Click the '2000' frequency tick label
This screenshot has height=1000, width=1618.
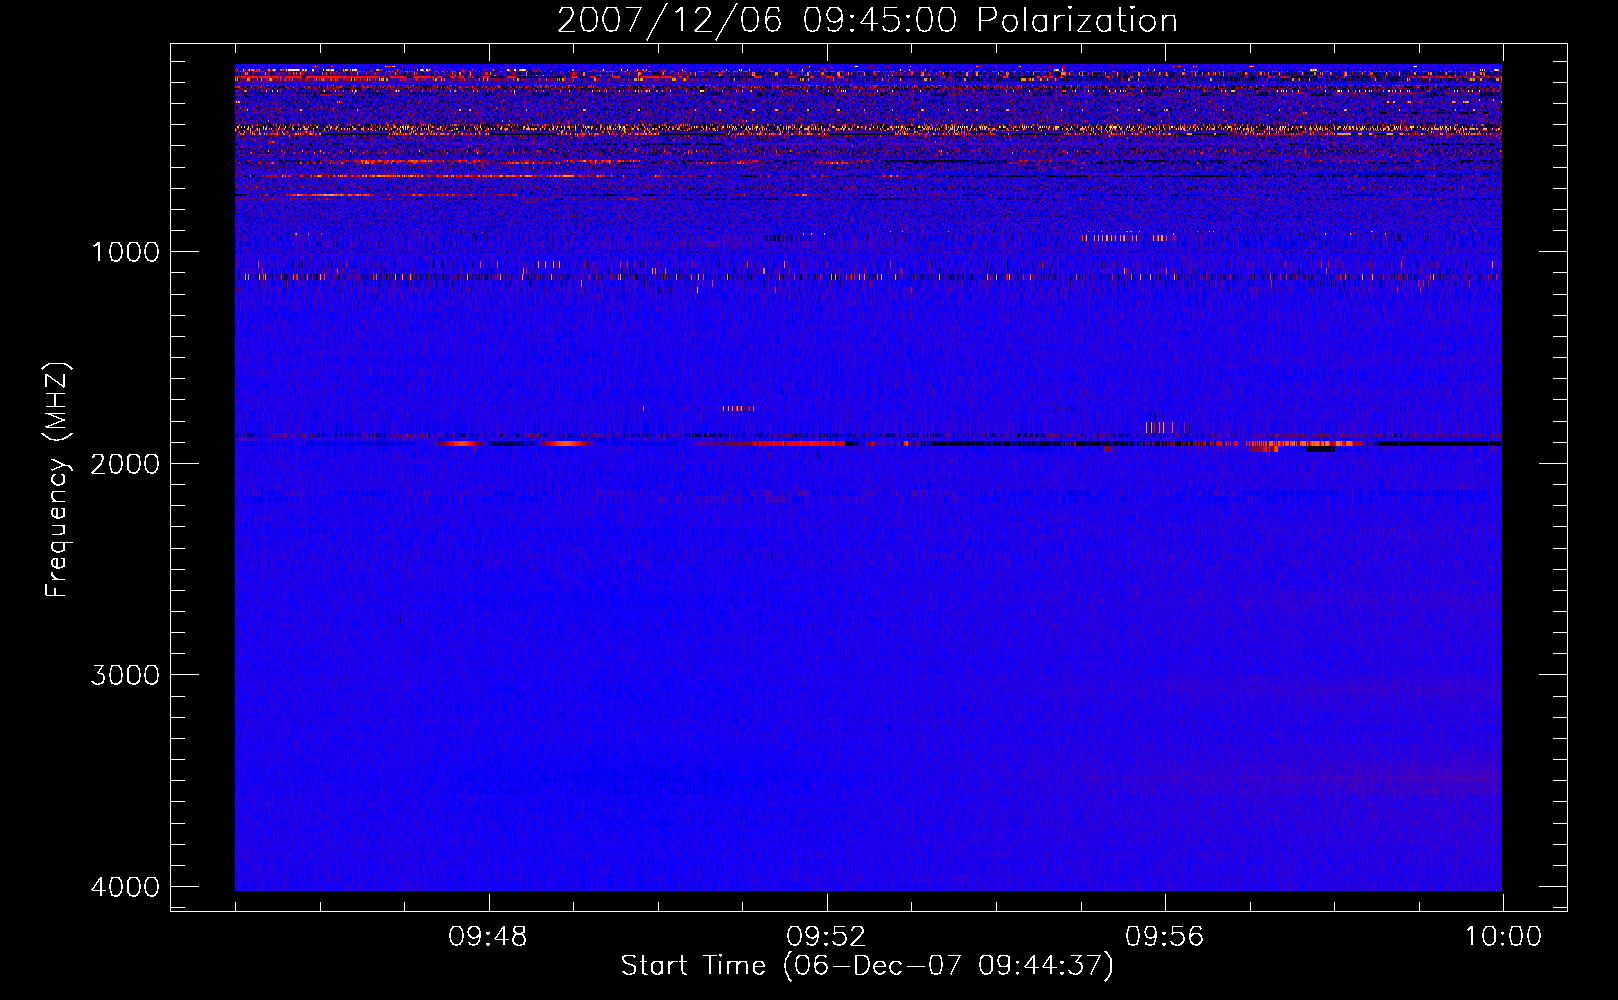click(x=125, y=464)
